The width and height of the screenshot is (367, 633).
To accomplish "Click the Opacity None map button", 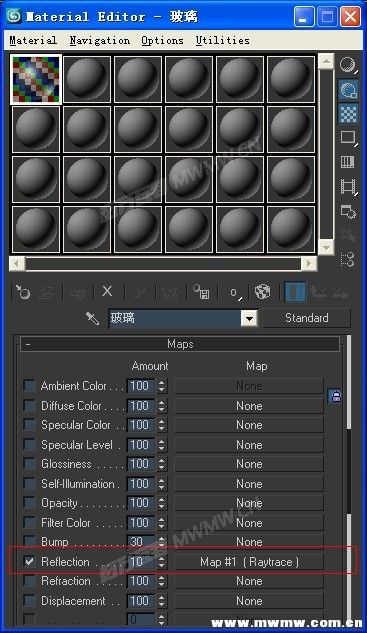I will click(x=249, y=503).
